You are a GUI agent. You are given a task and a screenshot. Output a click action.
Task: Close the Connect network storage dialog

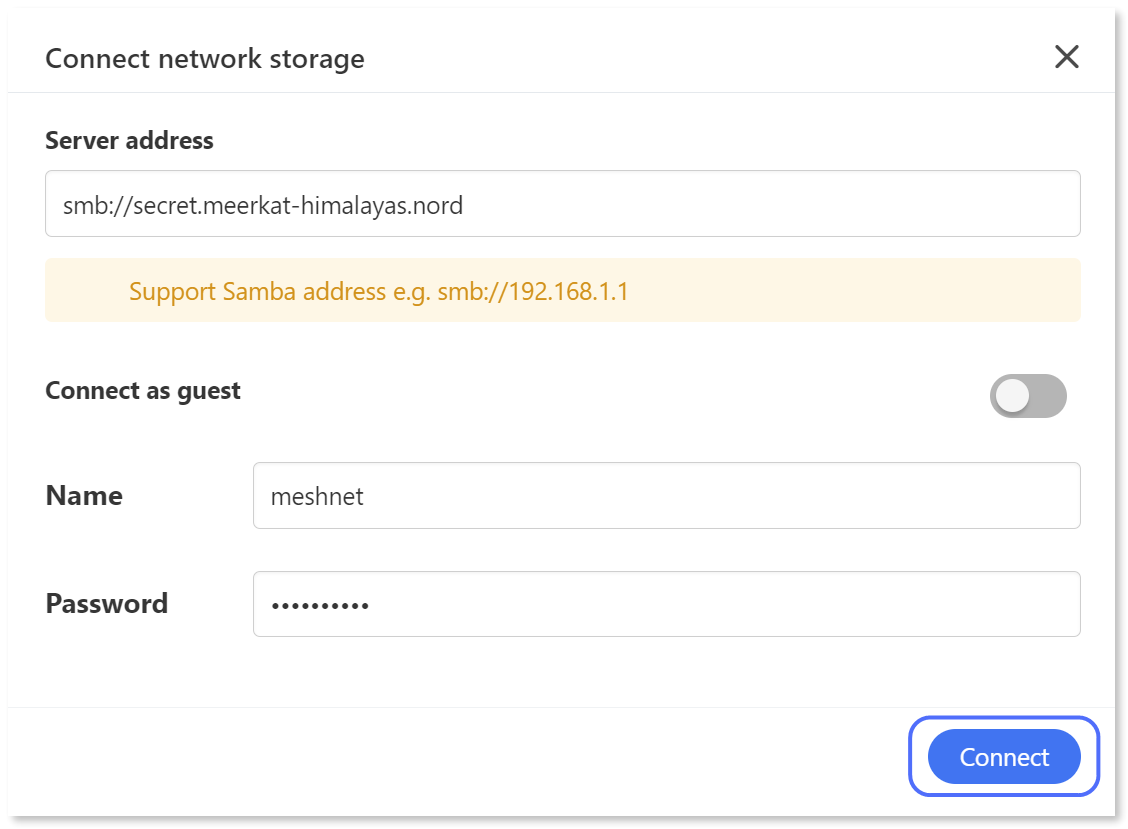1066,57
